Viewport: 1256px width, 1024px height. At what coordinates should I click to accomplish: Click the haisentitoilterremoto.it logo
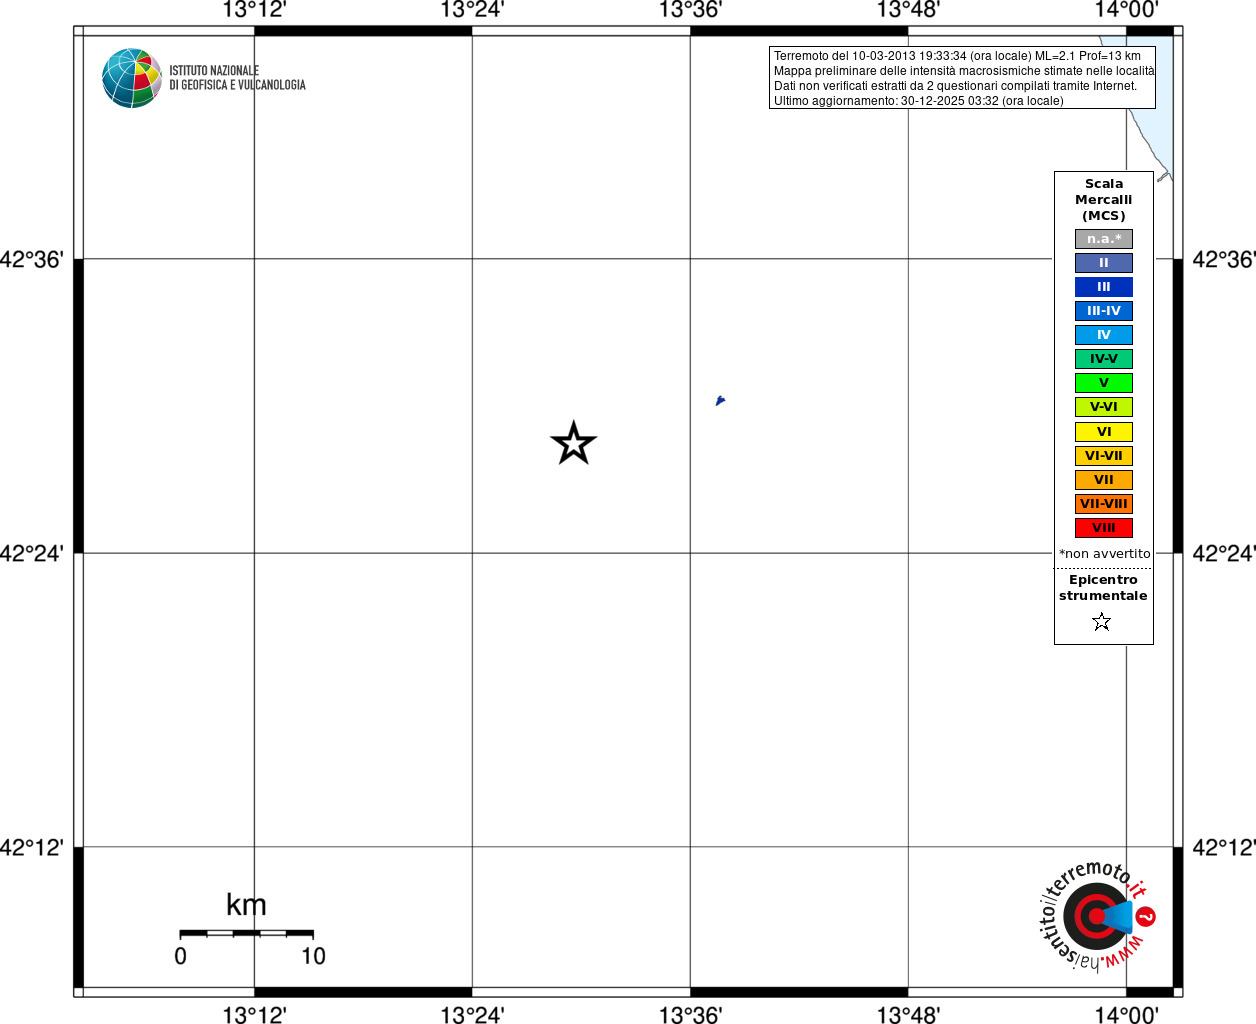[x=1097, y=915]
